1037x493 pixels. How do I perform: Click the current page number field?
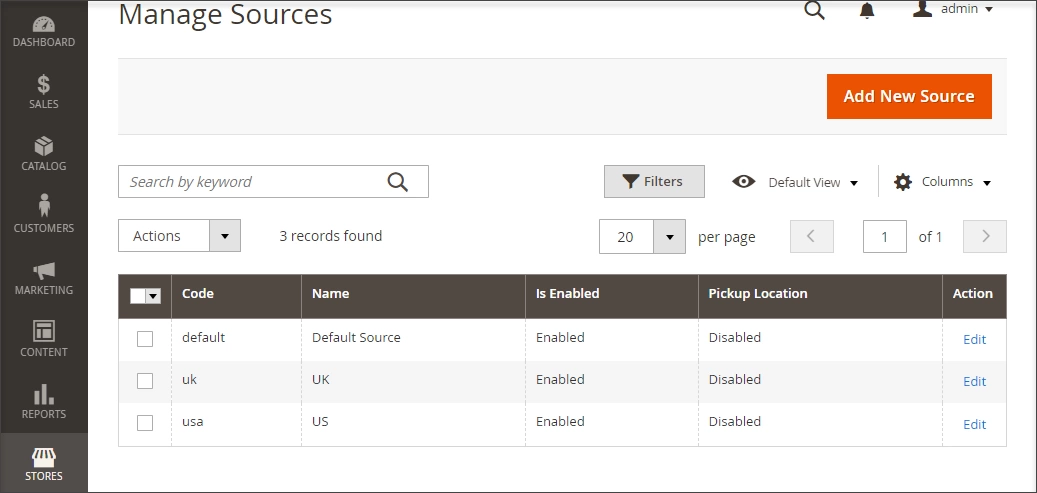(884, 236)
